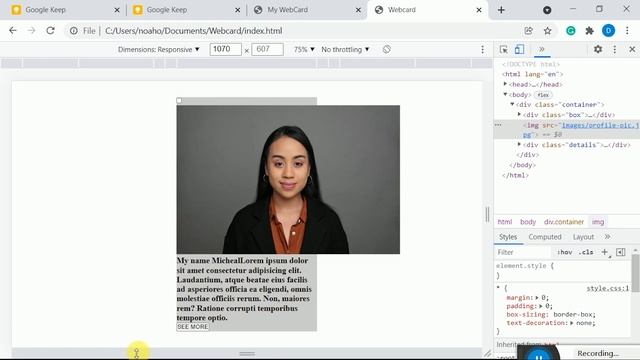Select body in breadcrumb
640x360 pixels.
tap(528, 222)
